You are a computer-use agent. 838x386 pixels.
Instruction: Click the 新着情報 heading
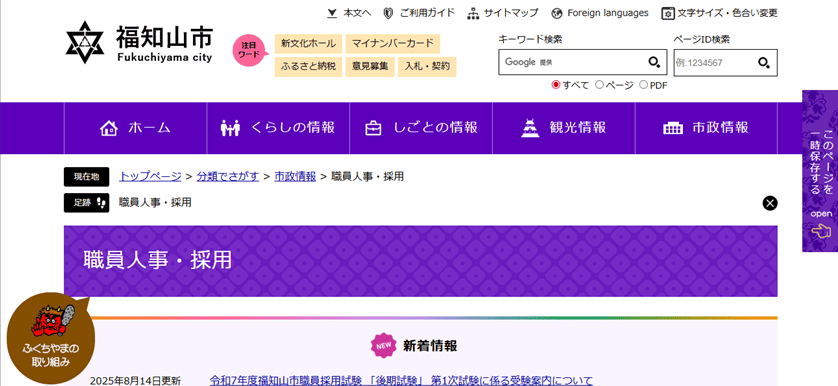click(x=430, y=346)
